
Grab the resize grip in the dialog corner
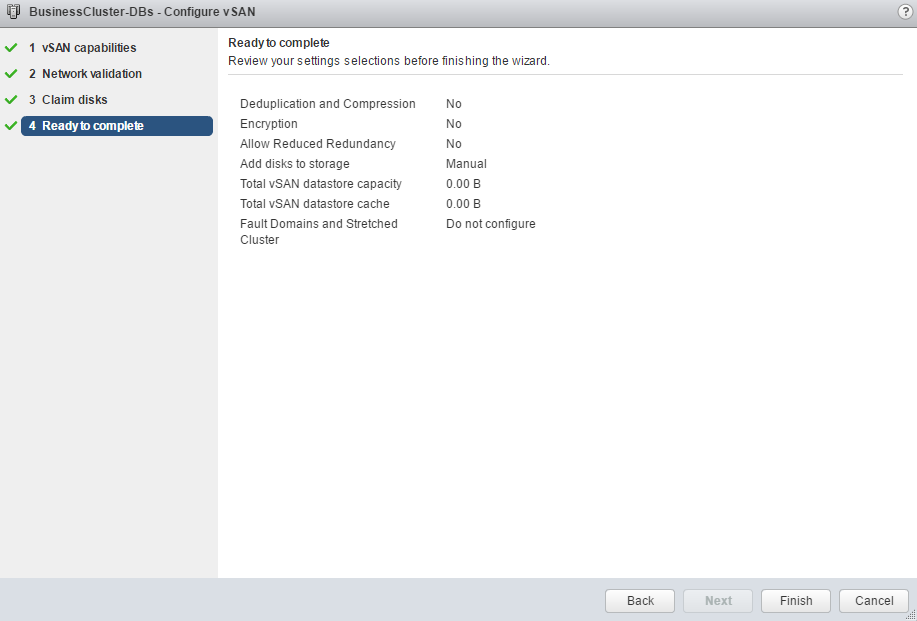point(911,615)
